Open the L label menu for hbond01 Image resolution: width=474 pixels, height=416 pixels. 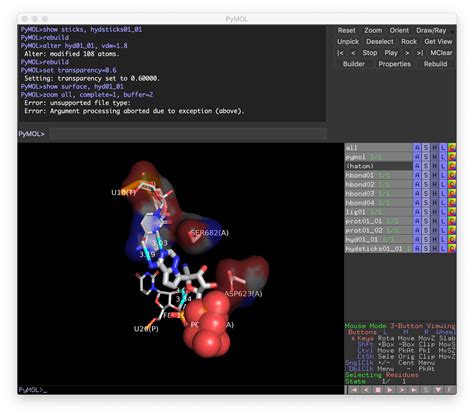[x=443, y=175]
